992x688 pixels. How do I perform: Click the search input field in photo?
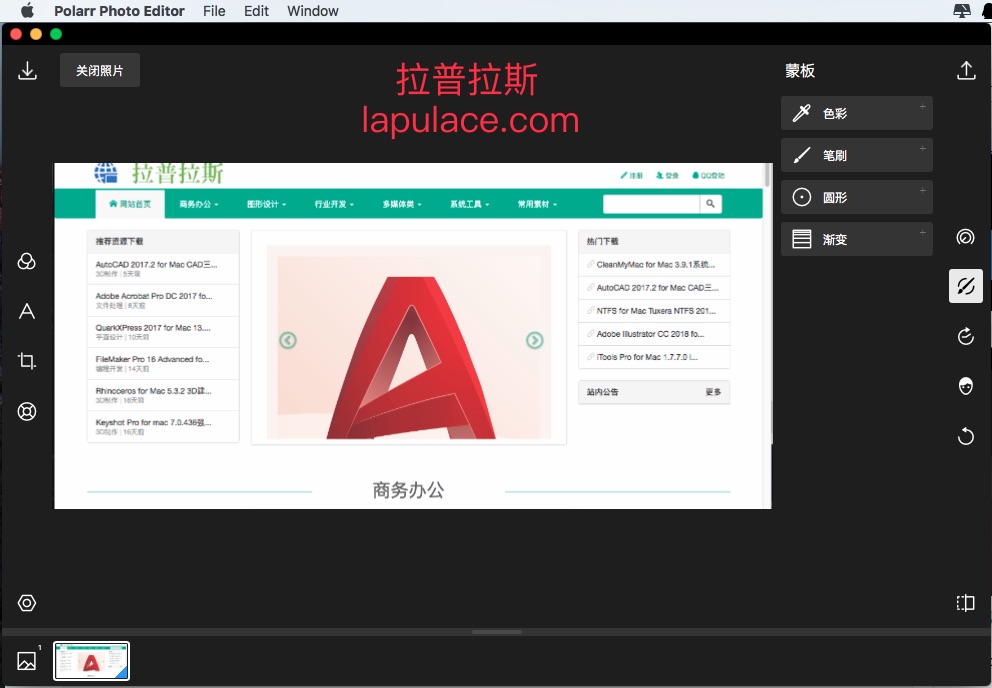click(x=652, y=204)
